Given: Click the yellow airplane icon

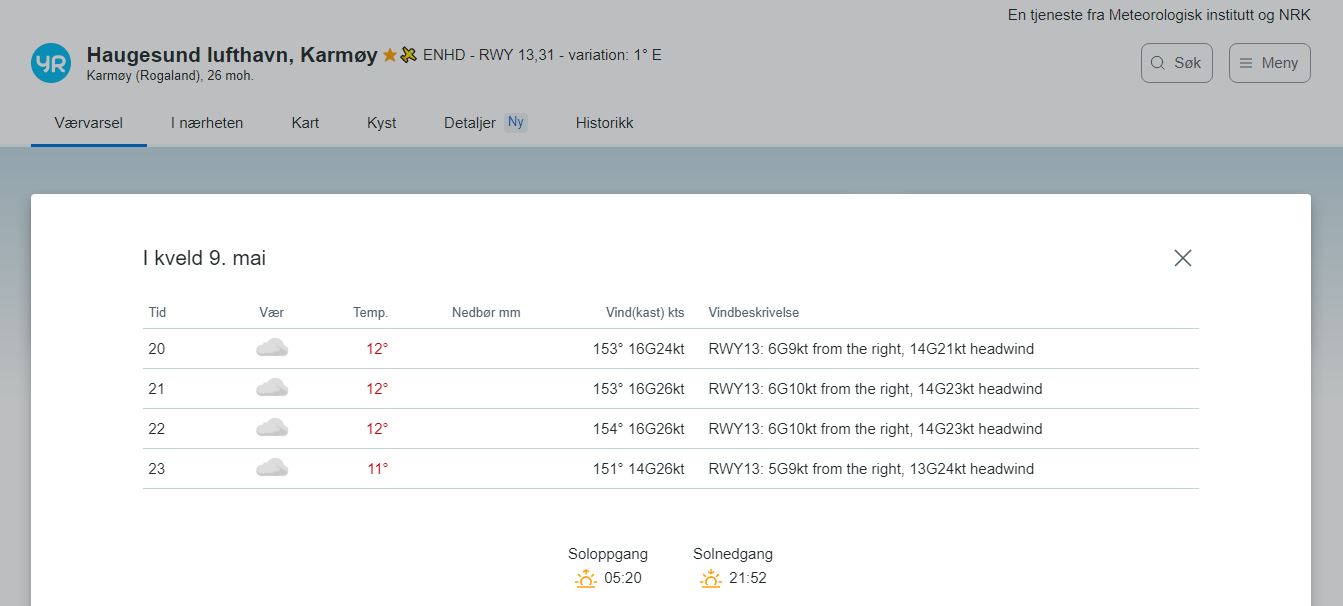Looking at the screenshot, I should [408, 55].
